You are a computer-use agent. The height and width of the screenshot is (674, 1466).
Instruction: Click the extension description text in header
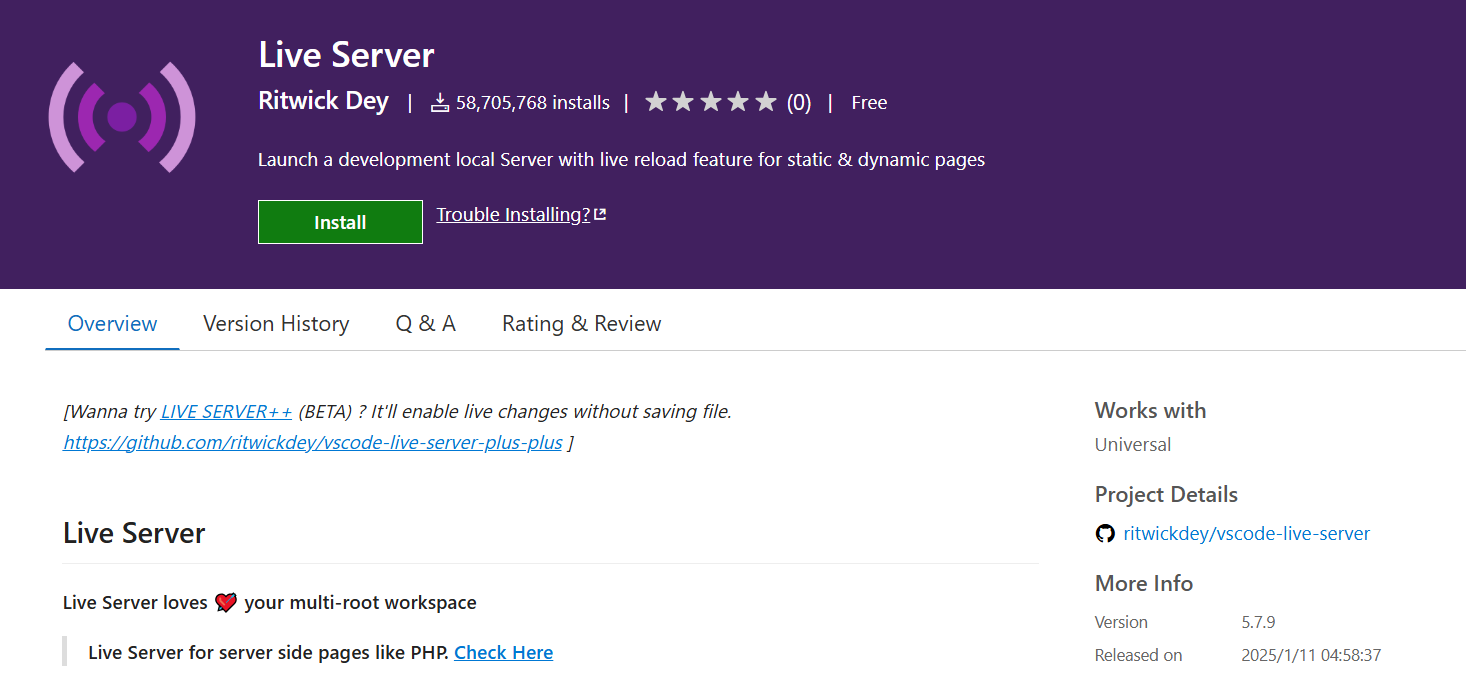tap(621, 159)
